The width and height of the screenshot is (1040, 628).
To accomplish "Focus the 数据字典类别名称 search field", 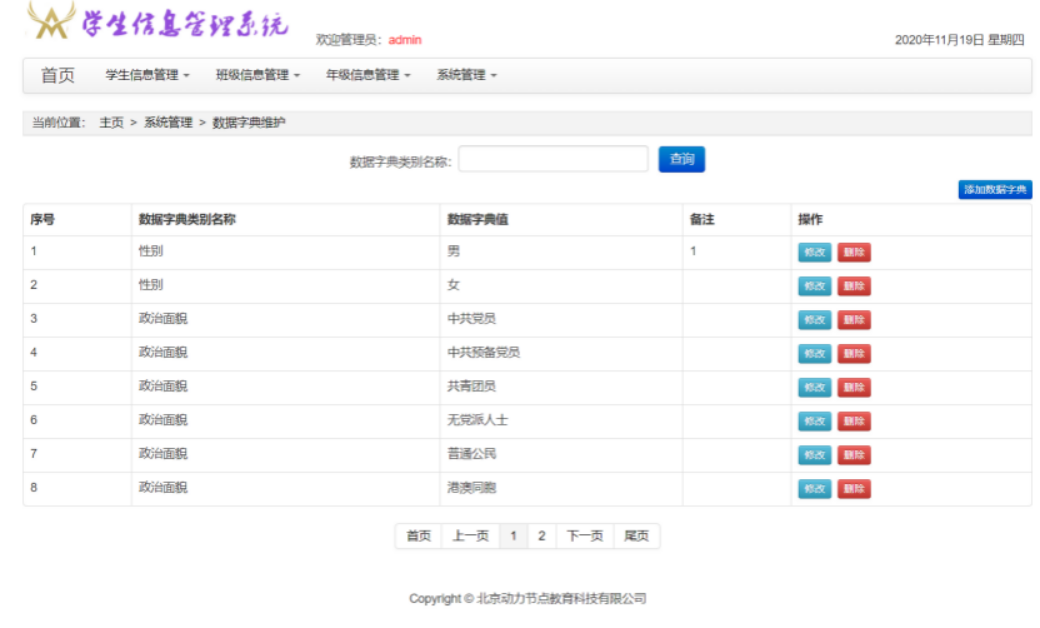I will click(x=553, y=159).
